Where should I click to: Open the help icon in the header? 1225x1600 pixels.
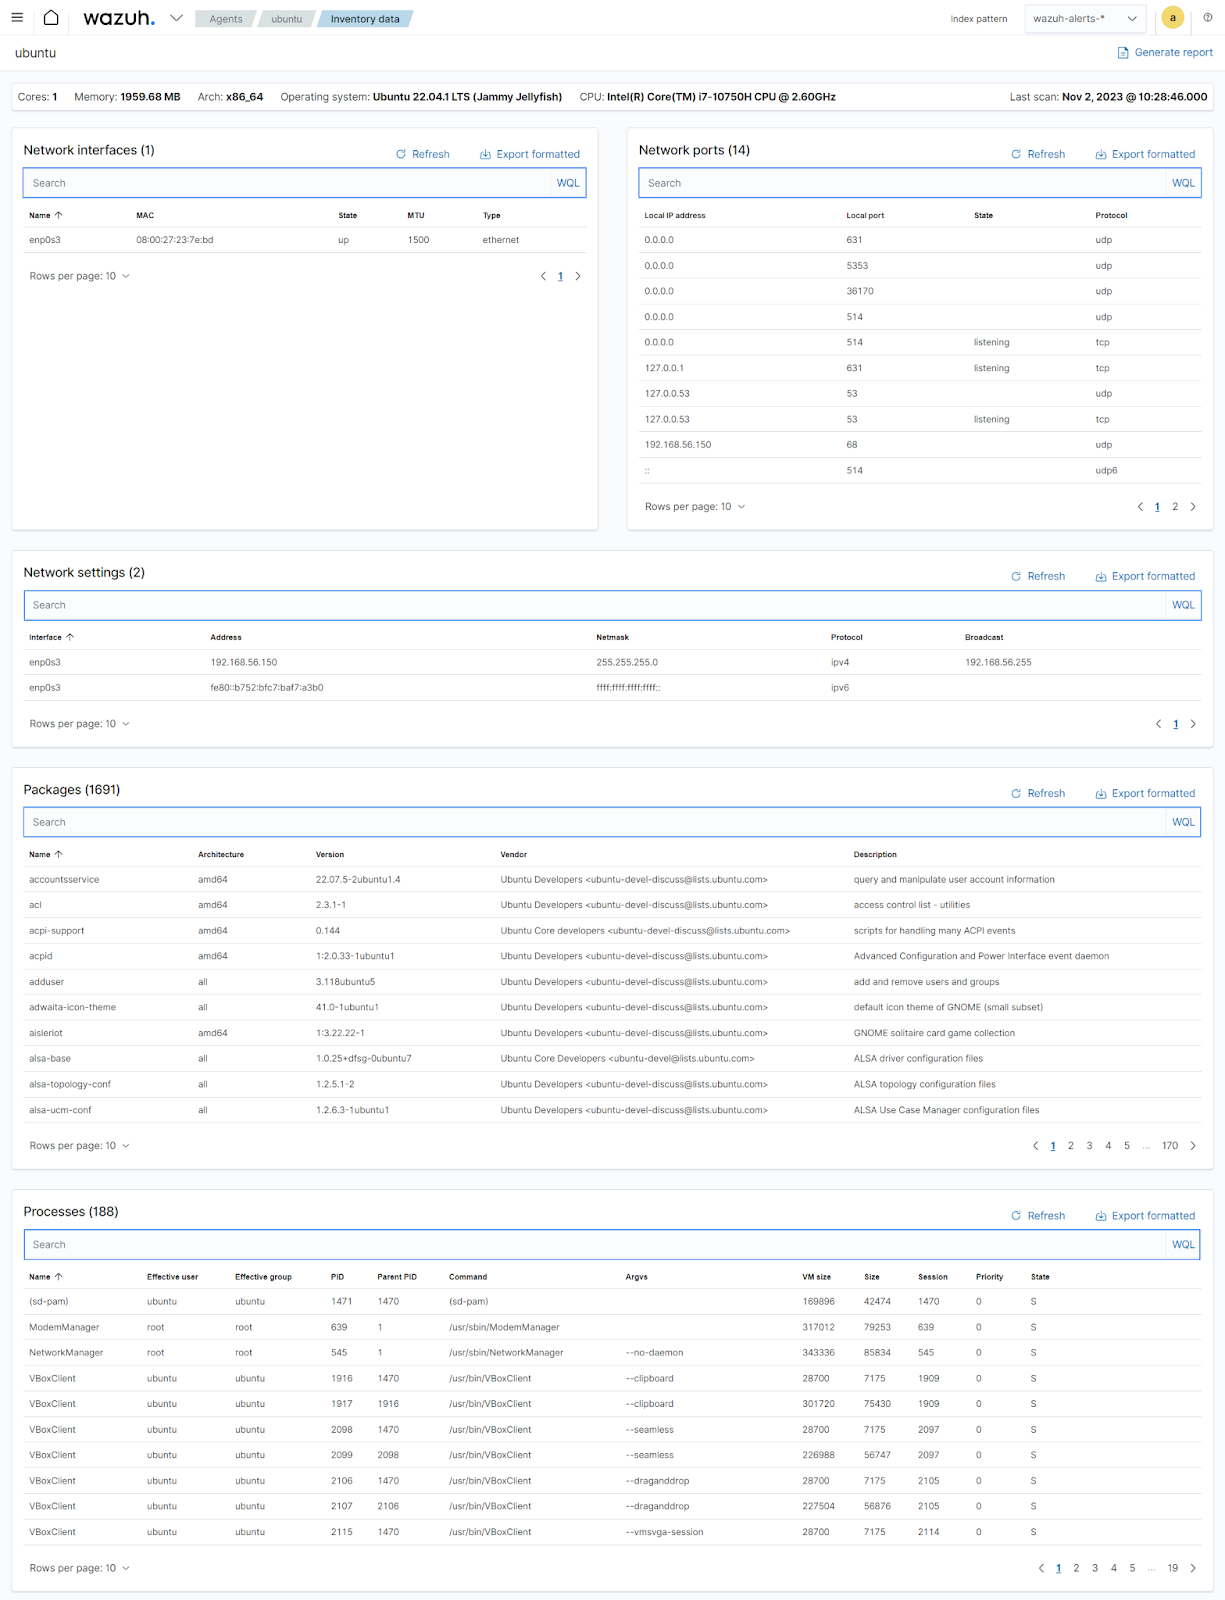tap(1207, 18)
